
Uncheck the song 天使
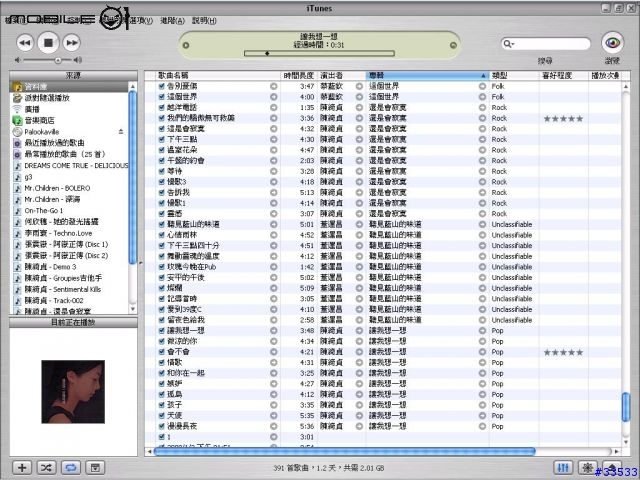coord(162,416)
